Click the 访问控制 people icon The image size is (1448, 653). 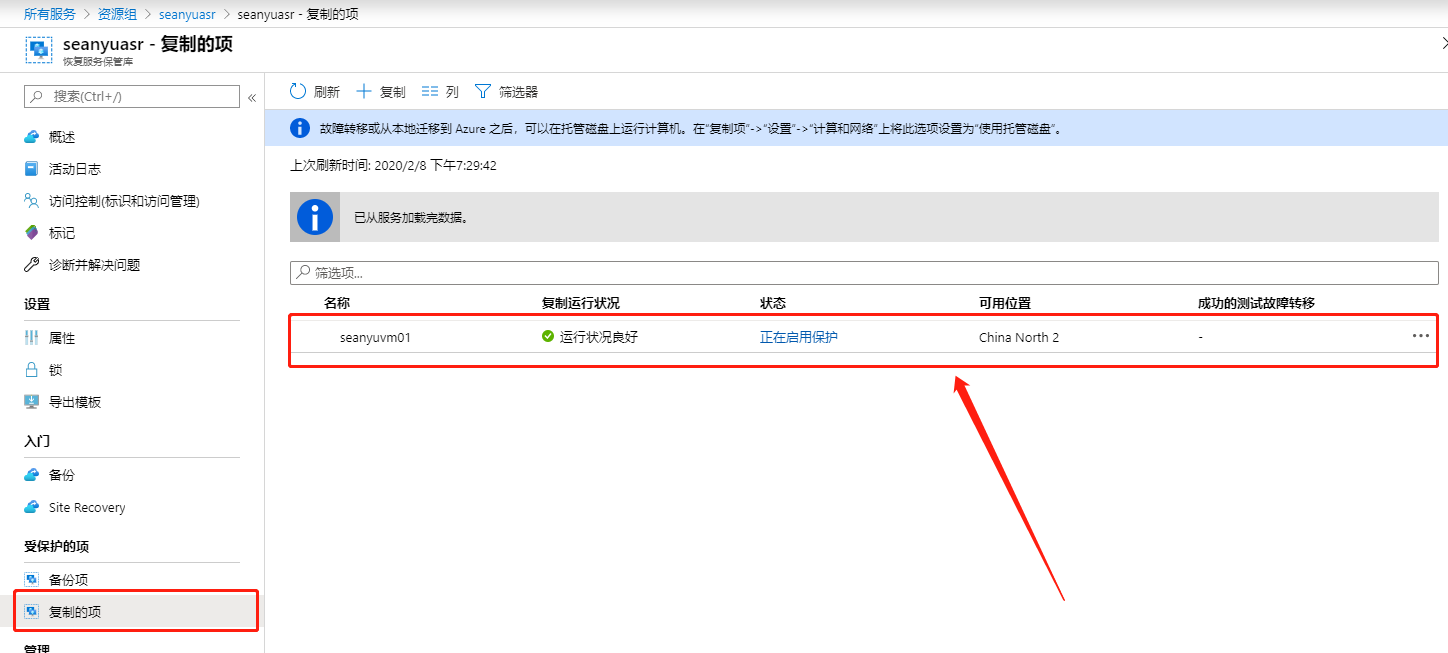[31, 201]
